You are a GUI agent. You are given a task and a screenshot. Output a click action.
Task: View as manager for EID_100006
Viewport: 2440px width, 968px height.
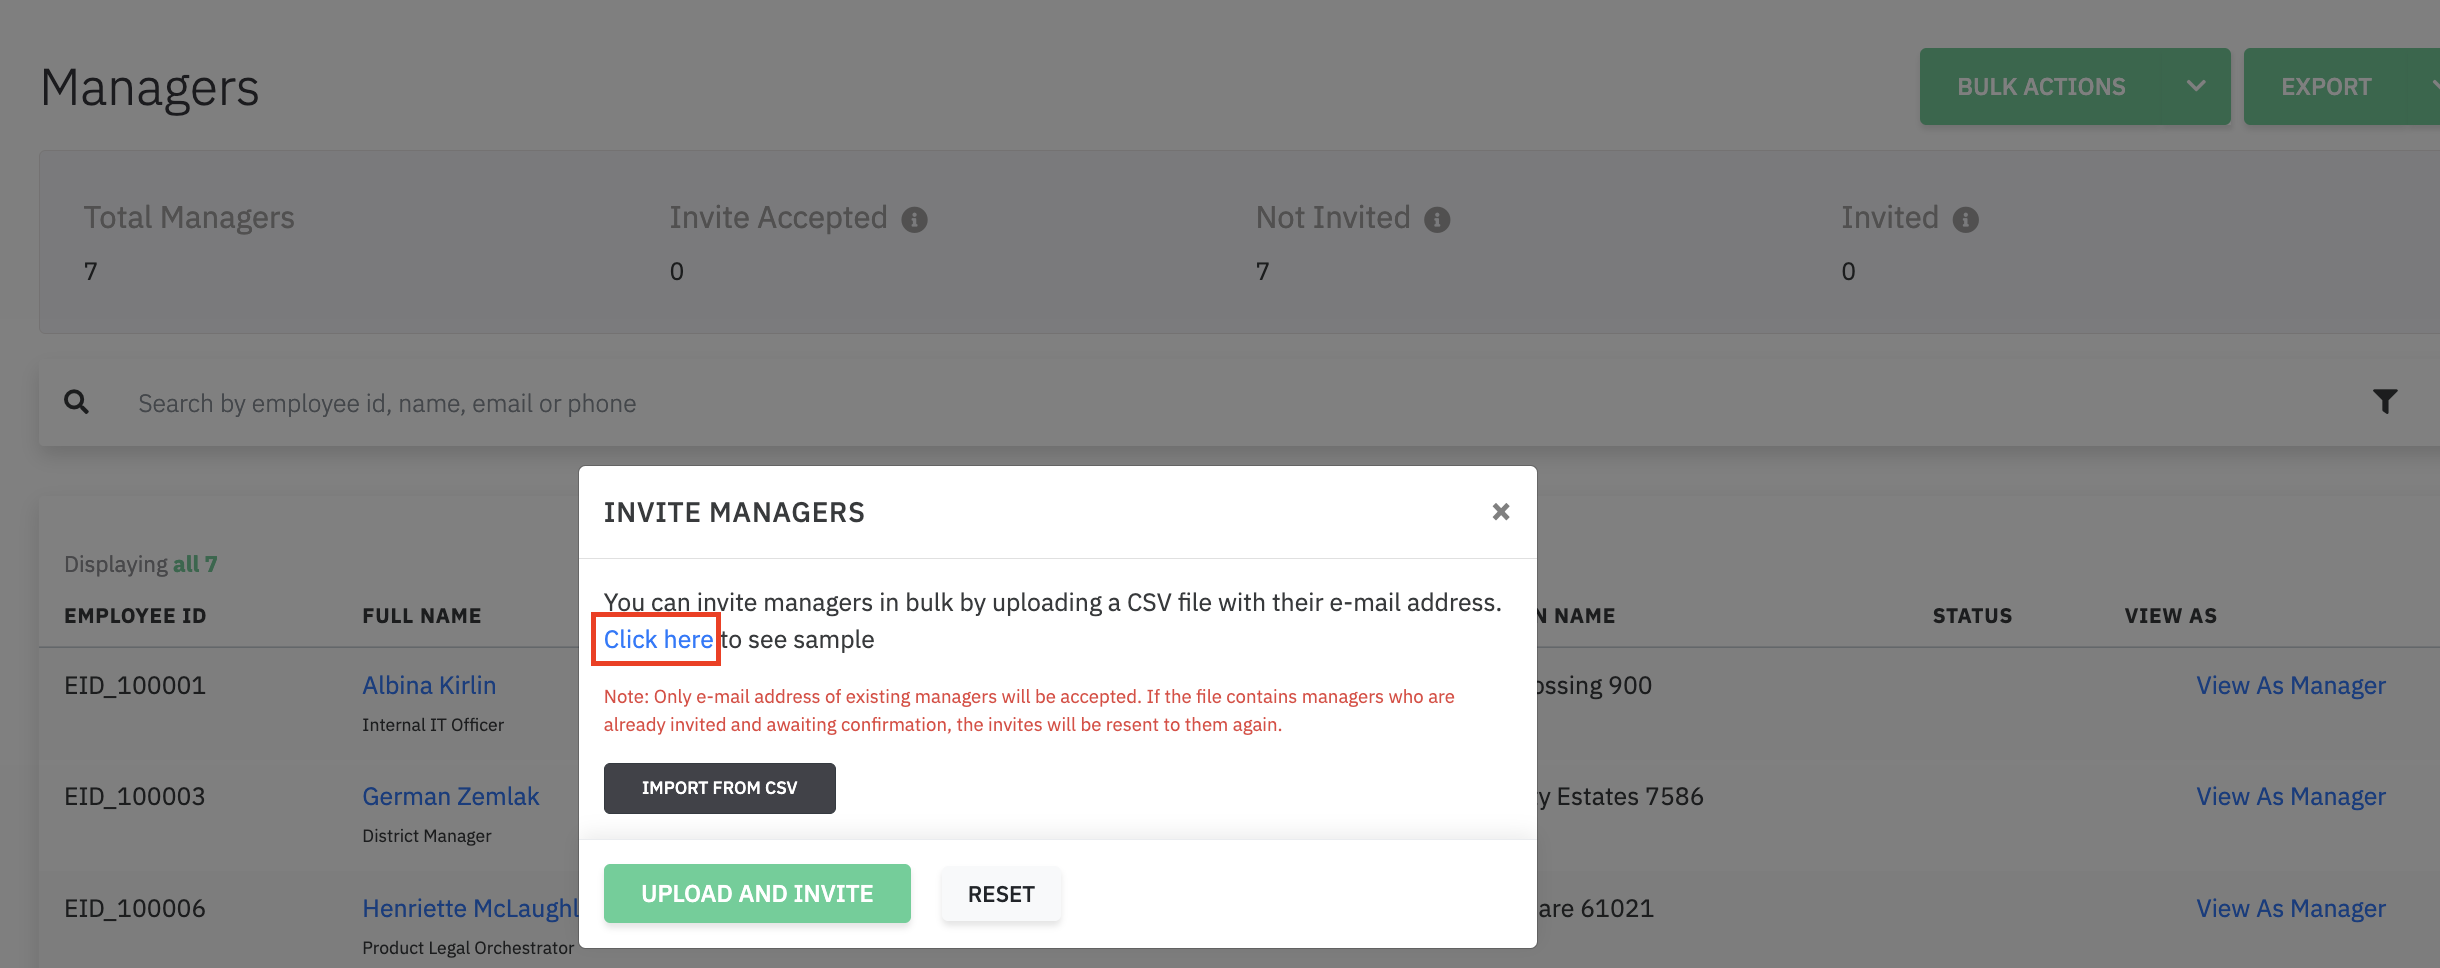(2290, 909)
